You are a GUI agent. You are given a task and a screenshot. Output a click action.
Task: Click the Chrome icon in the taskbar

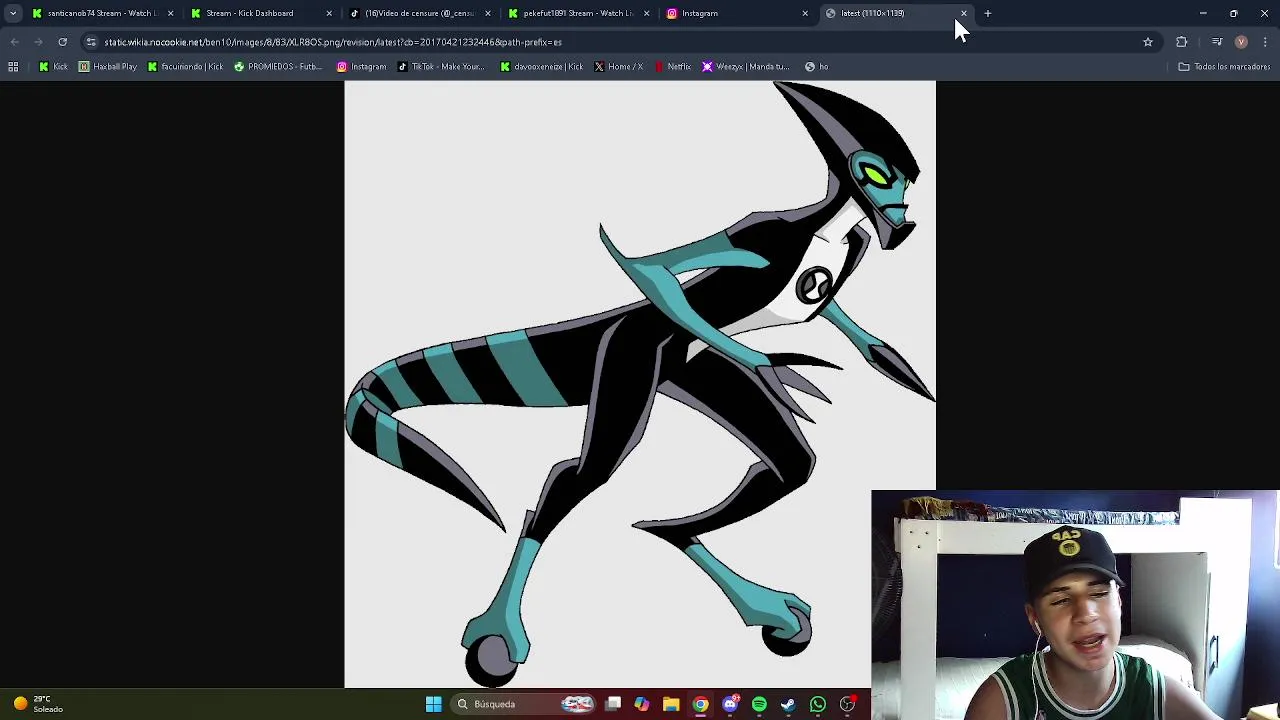700,704
